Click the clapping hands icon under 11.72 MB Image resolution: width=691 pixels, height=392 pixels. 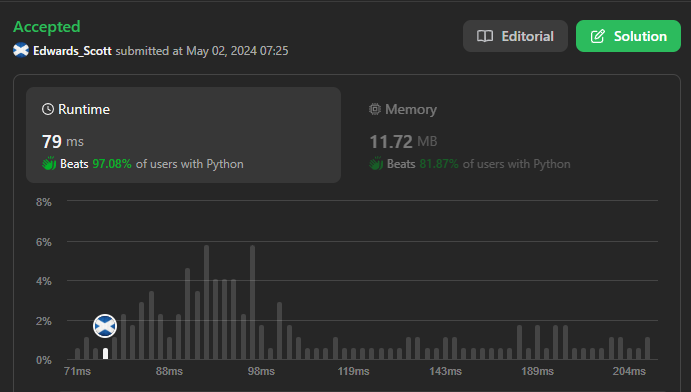(376, 163)
